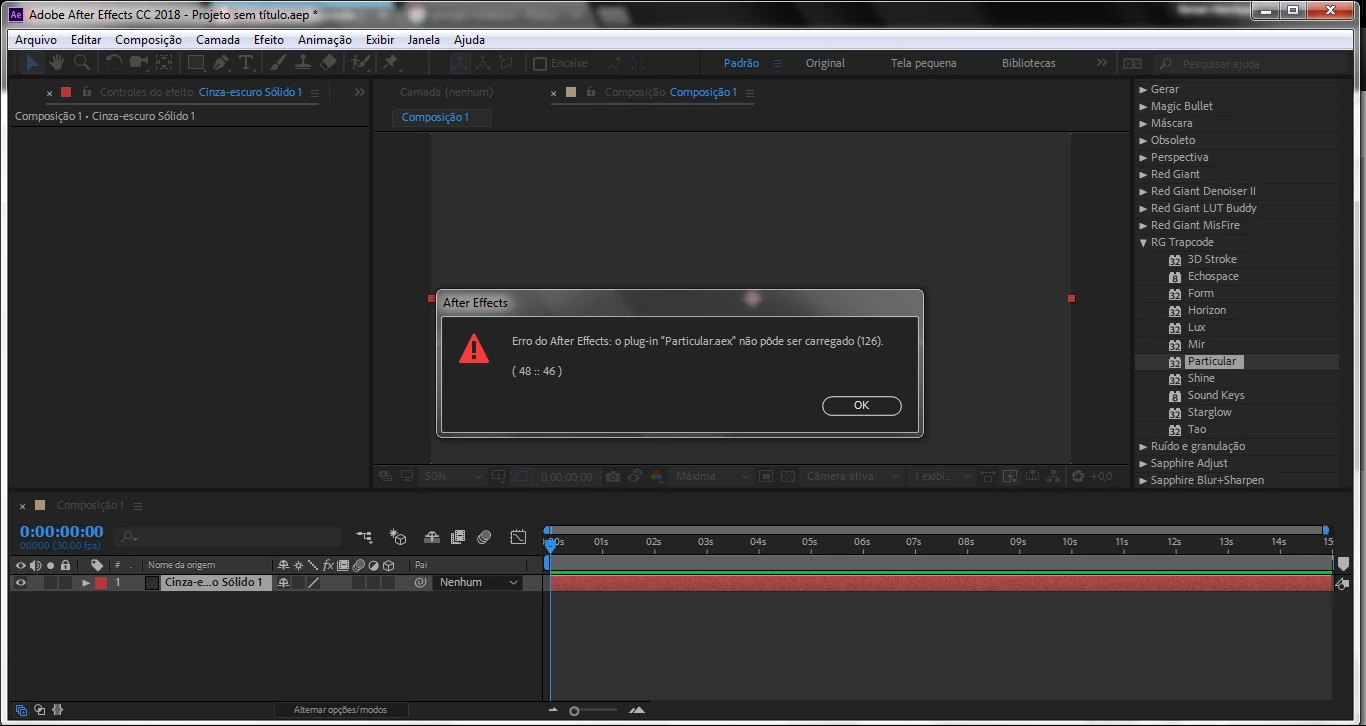1366x726 pixels.
Task: Select the Rotation tool
Action: tap(114, 63)
